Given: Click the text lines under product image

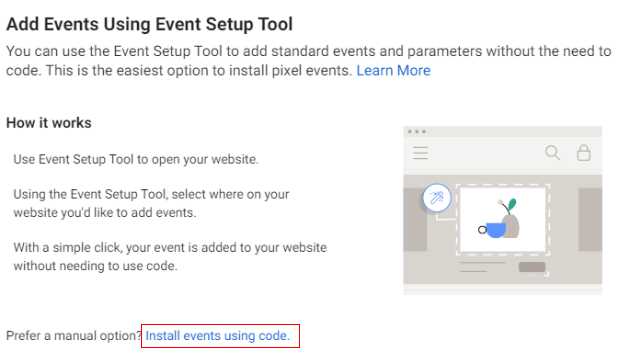Looking at the screenshot, I should coord(482,267).
